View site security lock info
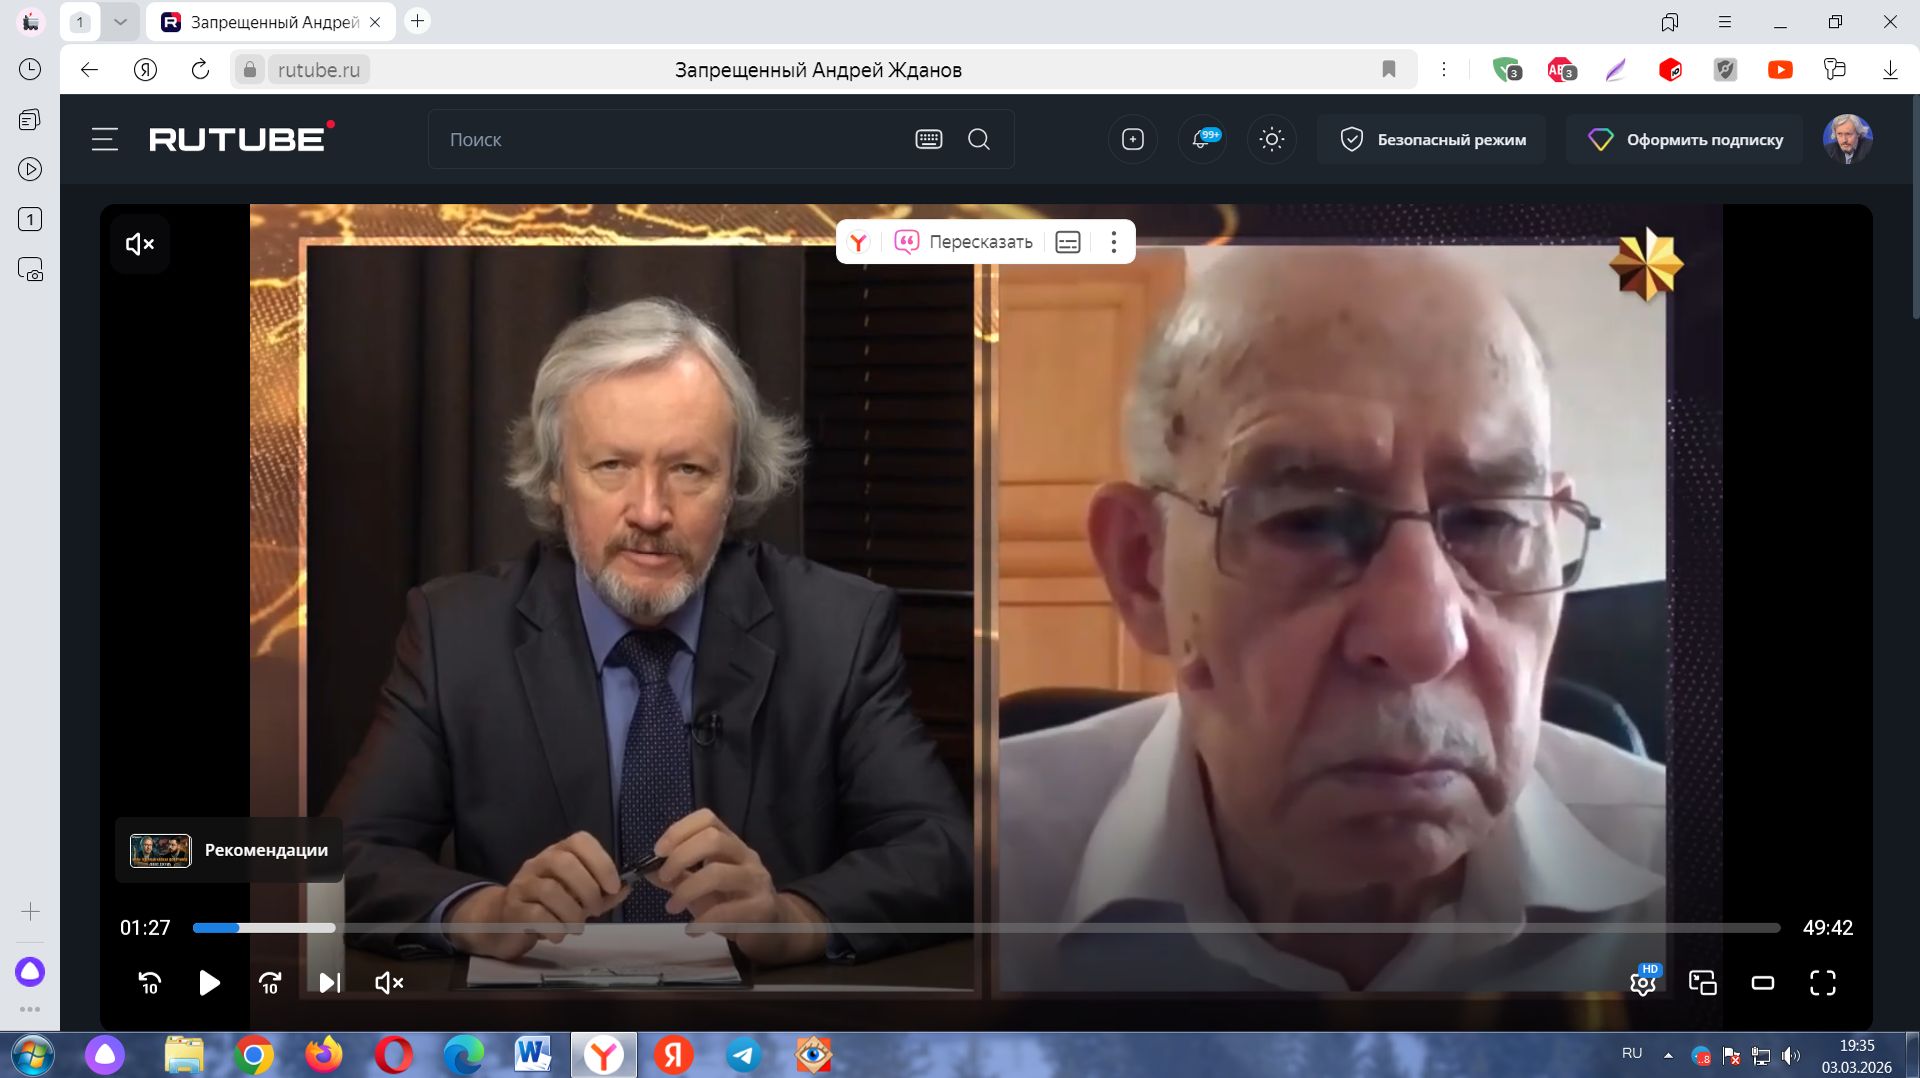1920x1078 pixels. click(x=250, y=70)
